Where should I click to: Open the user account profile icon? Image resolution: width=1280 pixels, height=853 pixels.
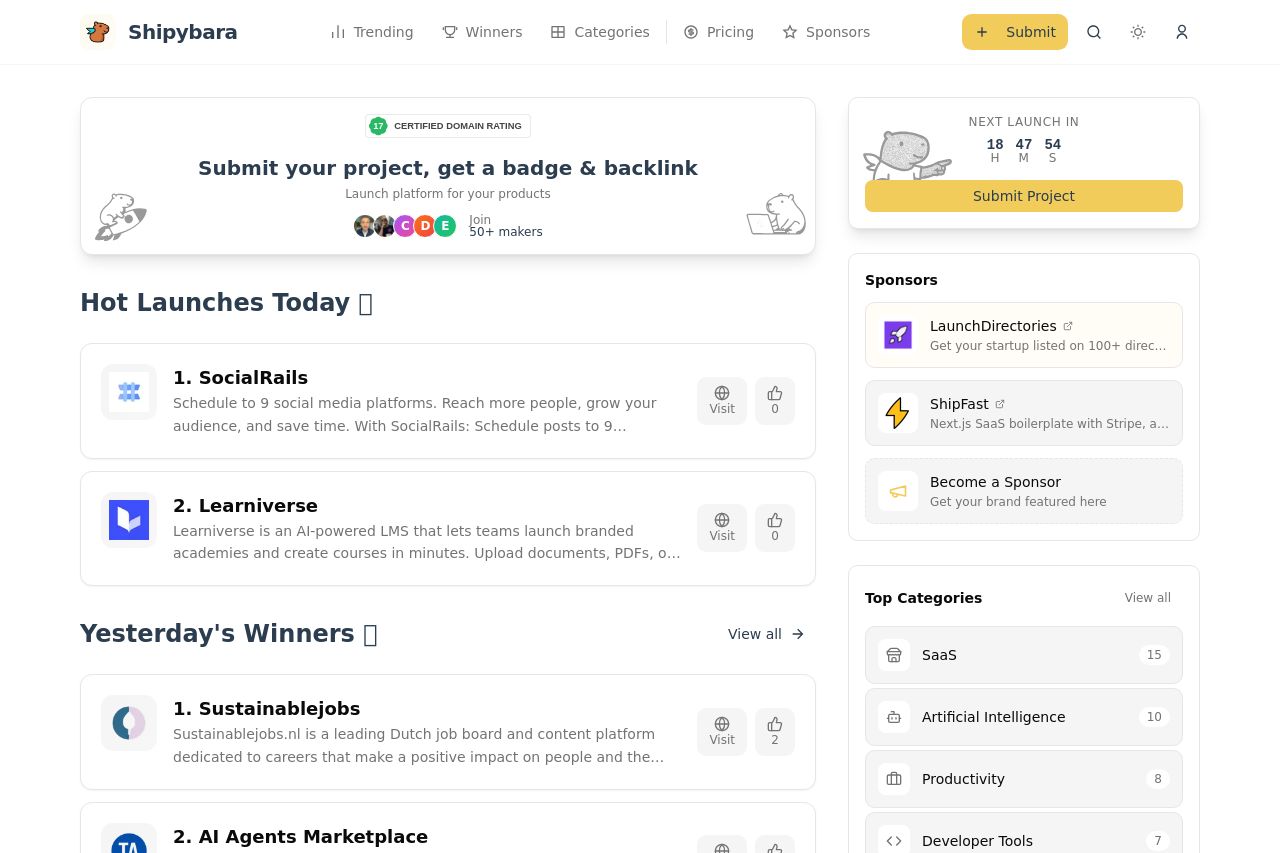click(1182, 32)
